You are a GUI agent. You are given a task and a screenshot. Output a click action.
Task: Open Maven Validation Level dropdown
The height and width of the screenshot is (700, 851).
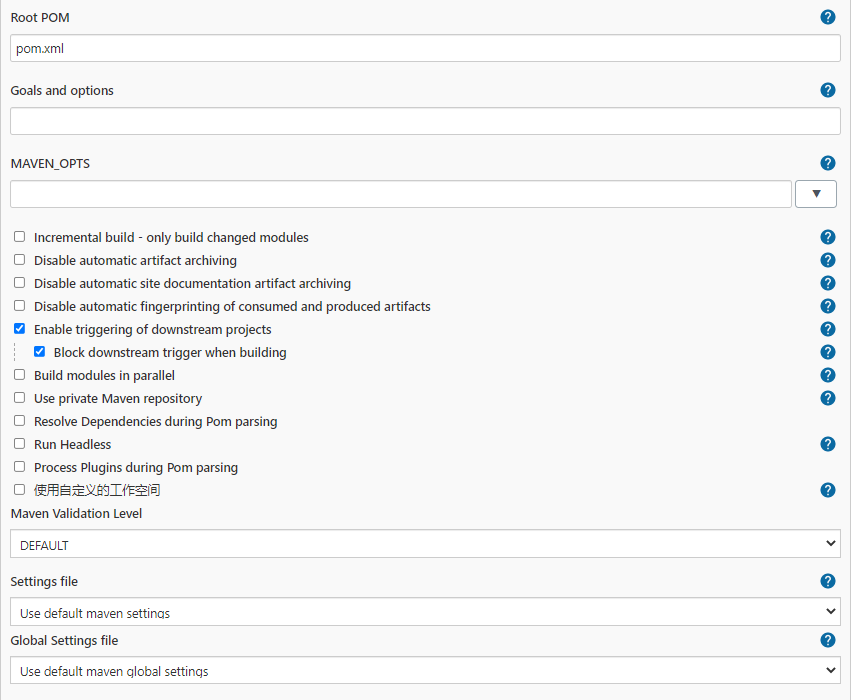(426, 544)
